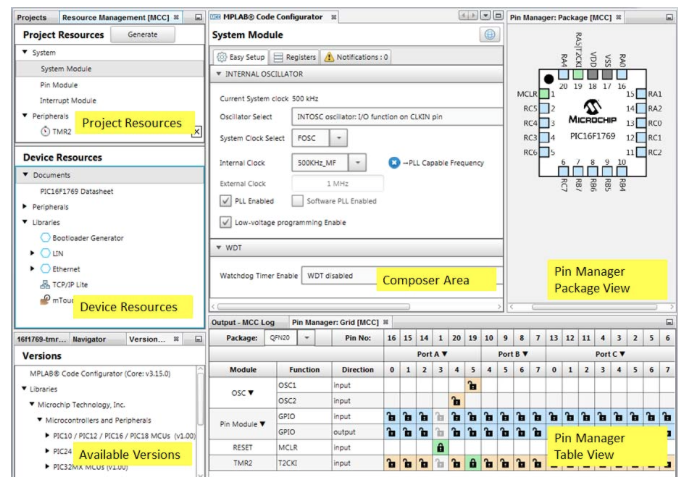
Task: Toggle Low-voltage programming Enable checkbox
Action: coord(226,222)
